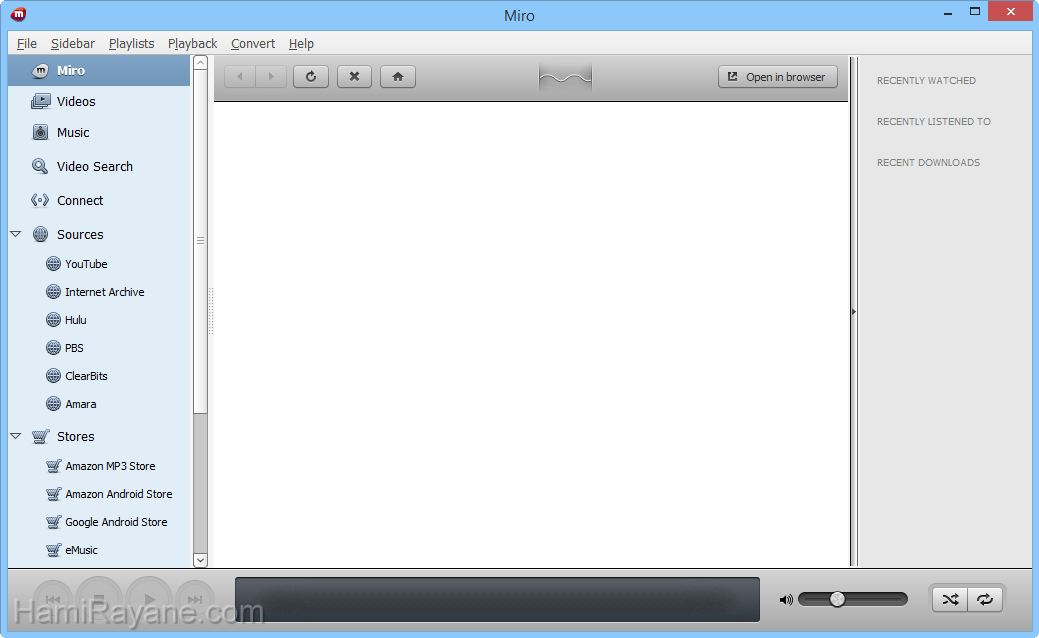Viewport: 1039px width, 638px height.
Task: Open the Internet Archive source
Action: click(105, 292)
